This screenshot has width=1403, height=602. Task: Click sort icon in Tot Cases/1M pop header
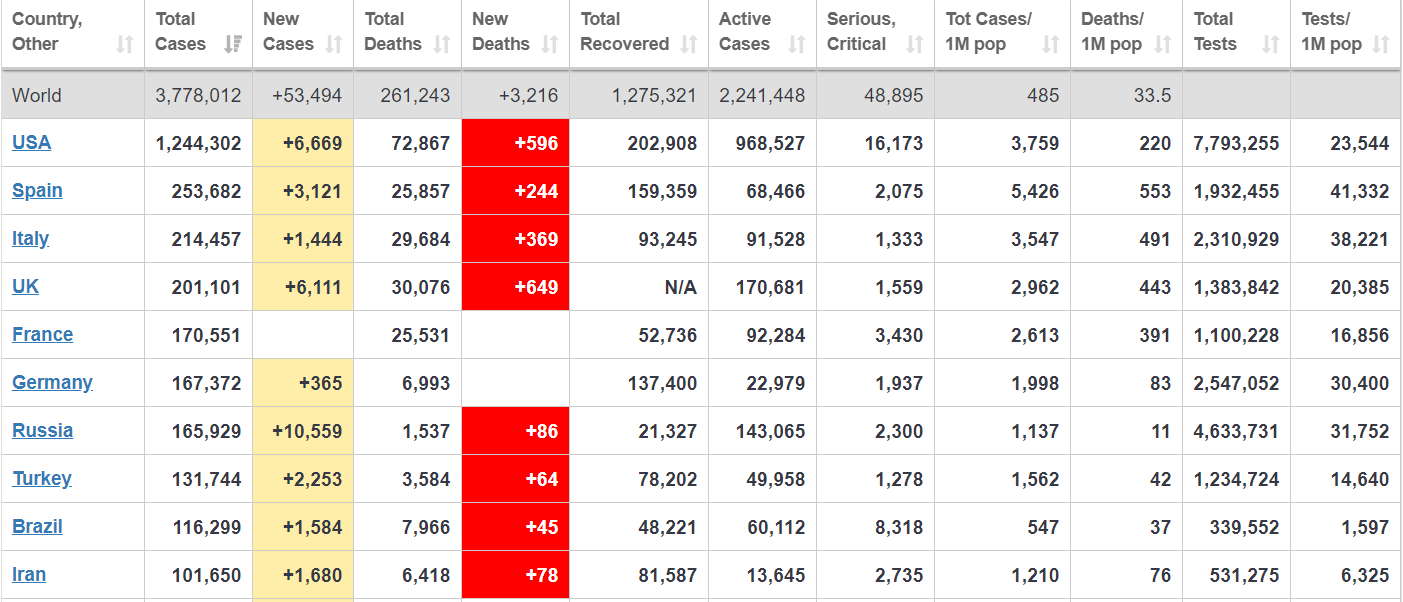tap(1051, 44)
